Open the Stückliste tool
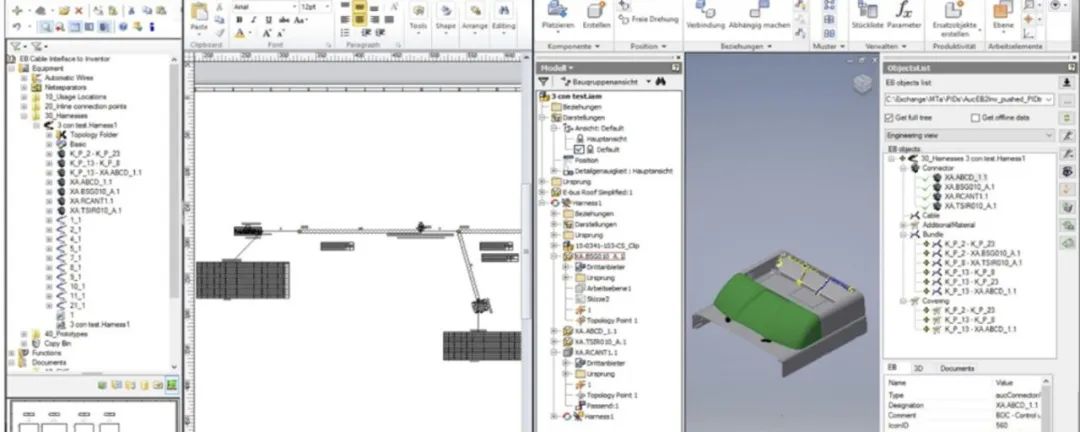Screen dimensions: 1080x432 [866, 12]
